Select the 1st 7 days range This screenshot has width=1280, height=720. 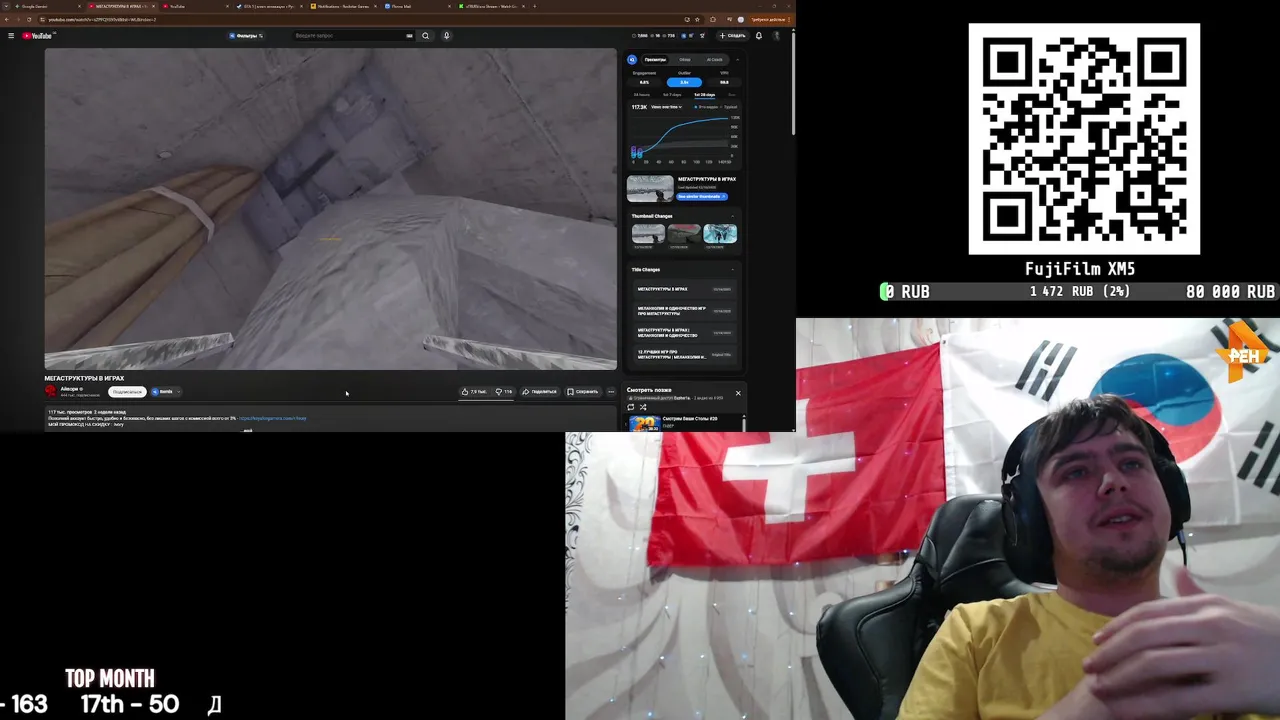click(x=672, y=95)
